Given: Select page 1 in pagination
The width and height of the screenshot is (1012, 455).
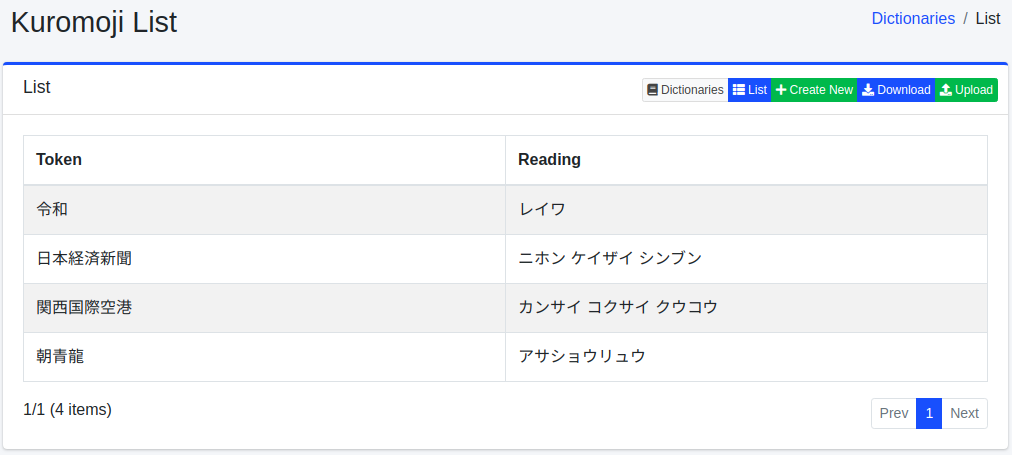Looking at the screenshot, I should (x=929, y=413).
